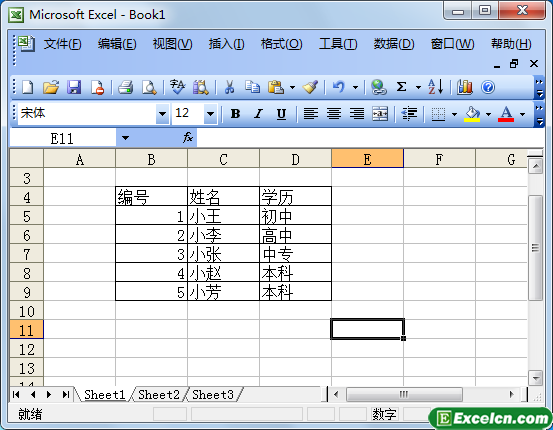
Task: Go to first sheet tab navigation button
Action: 16,394
